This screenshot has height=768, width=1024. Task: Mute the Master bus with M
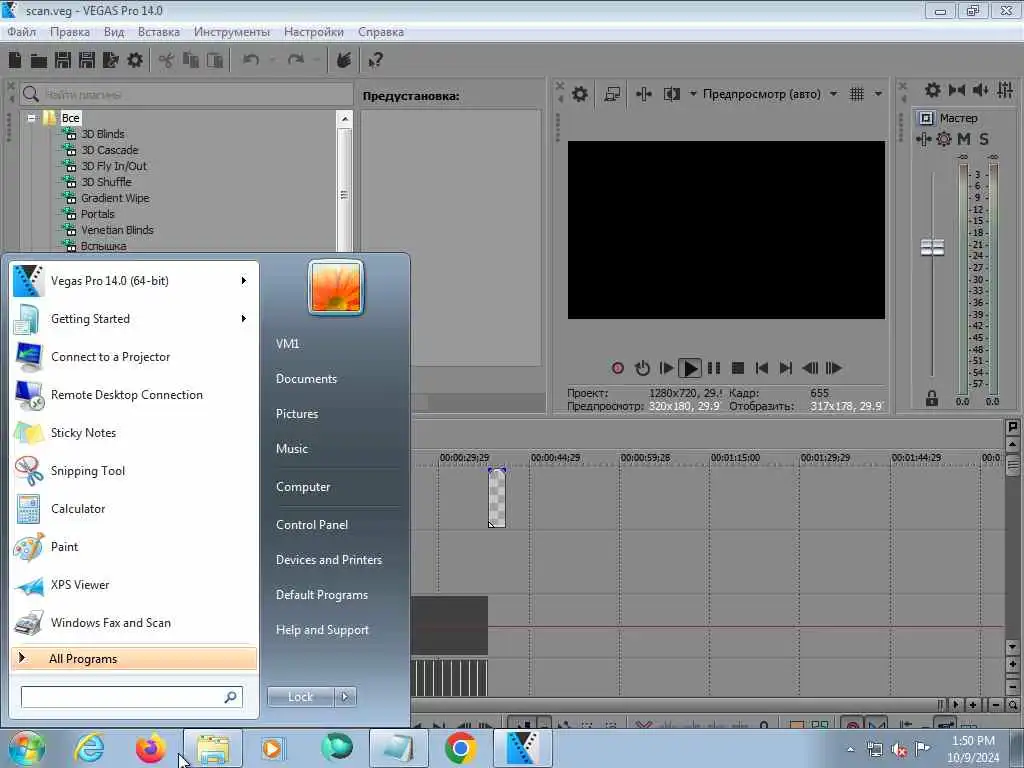pyautogui.click(x=964, y=139)
